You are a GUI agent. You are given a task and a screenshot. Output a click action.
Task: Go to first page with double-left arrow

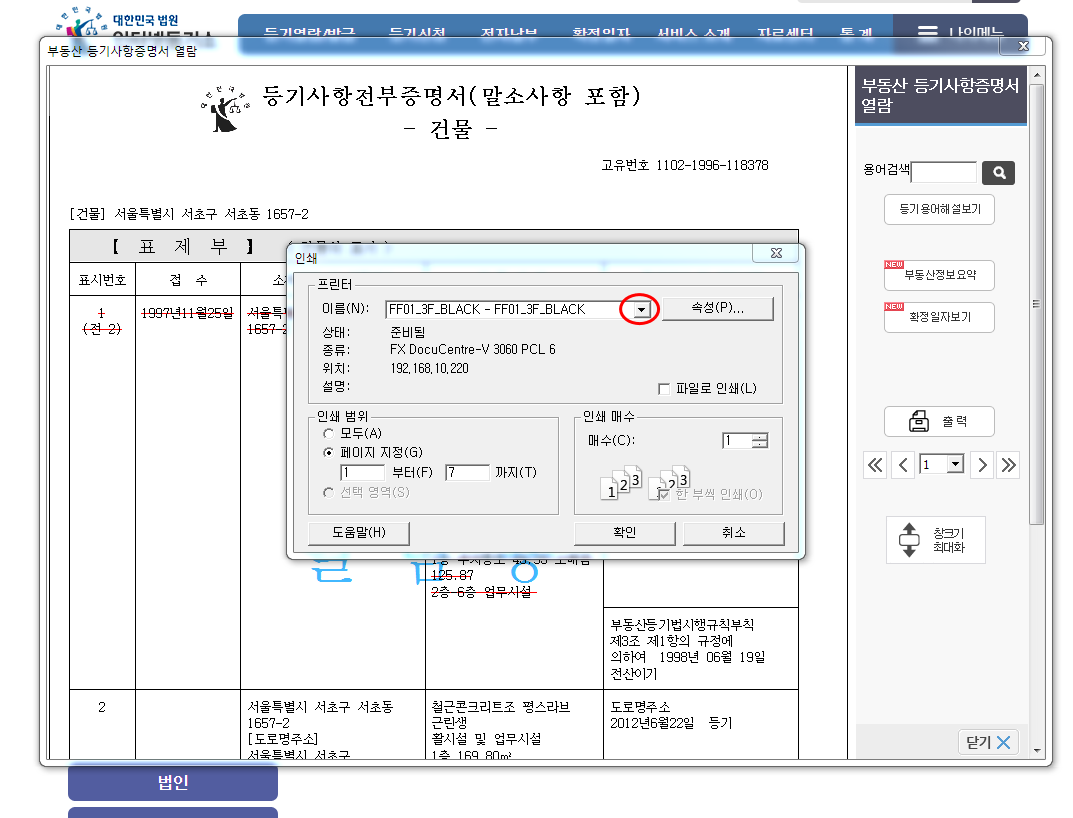click(875, 465)
